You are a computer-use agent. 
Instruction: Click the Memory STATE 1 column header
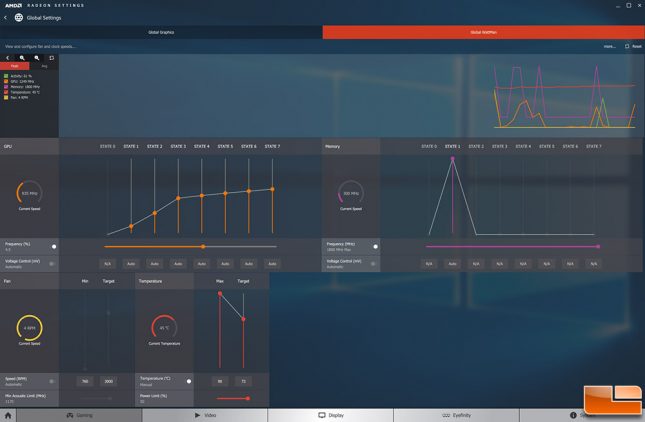(x=452, y=146)
